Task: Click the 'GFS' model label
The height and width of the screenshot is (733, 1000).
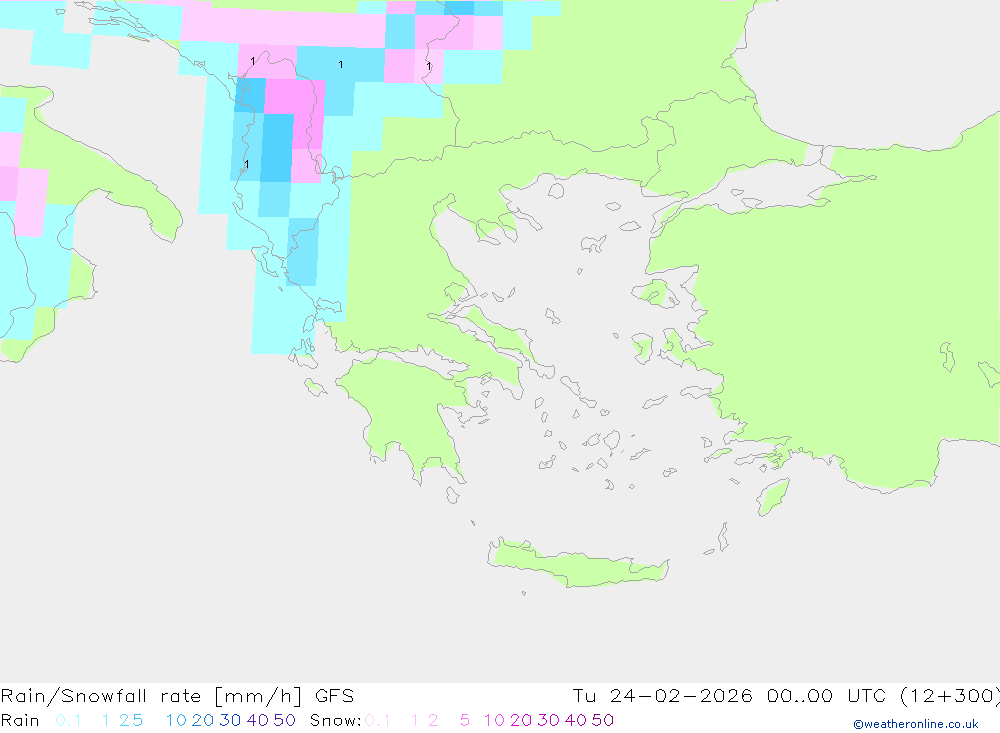Action: [334, 696]
